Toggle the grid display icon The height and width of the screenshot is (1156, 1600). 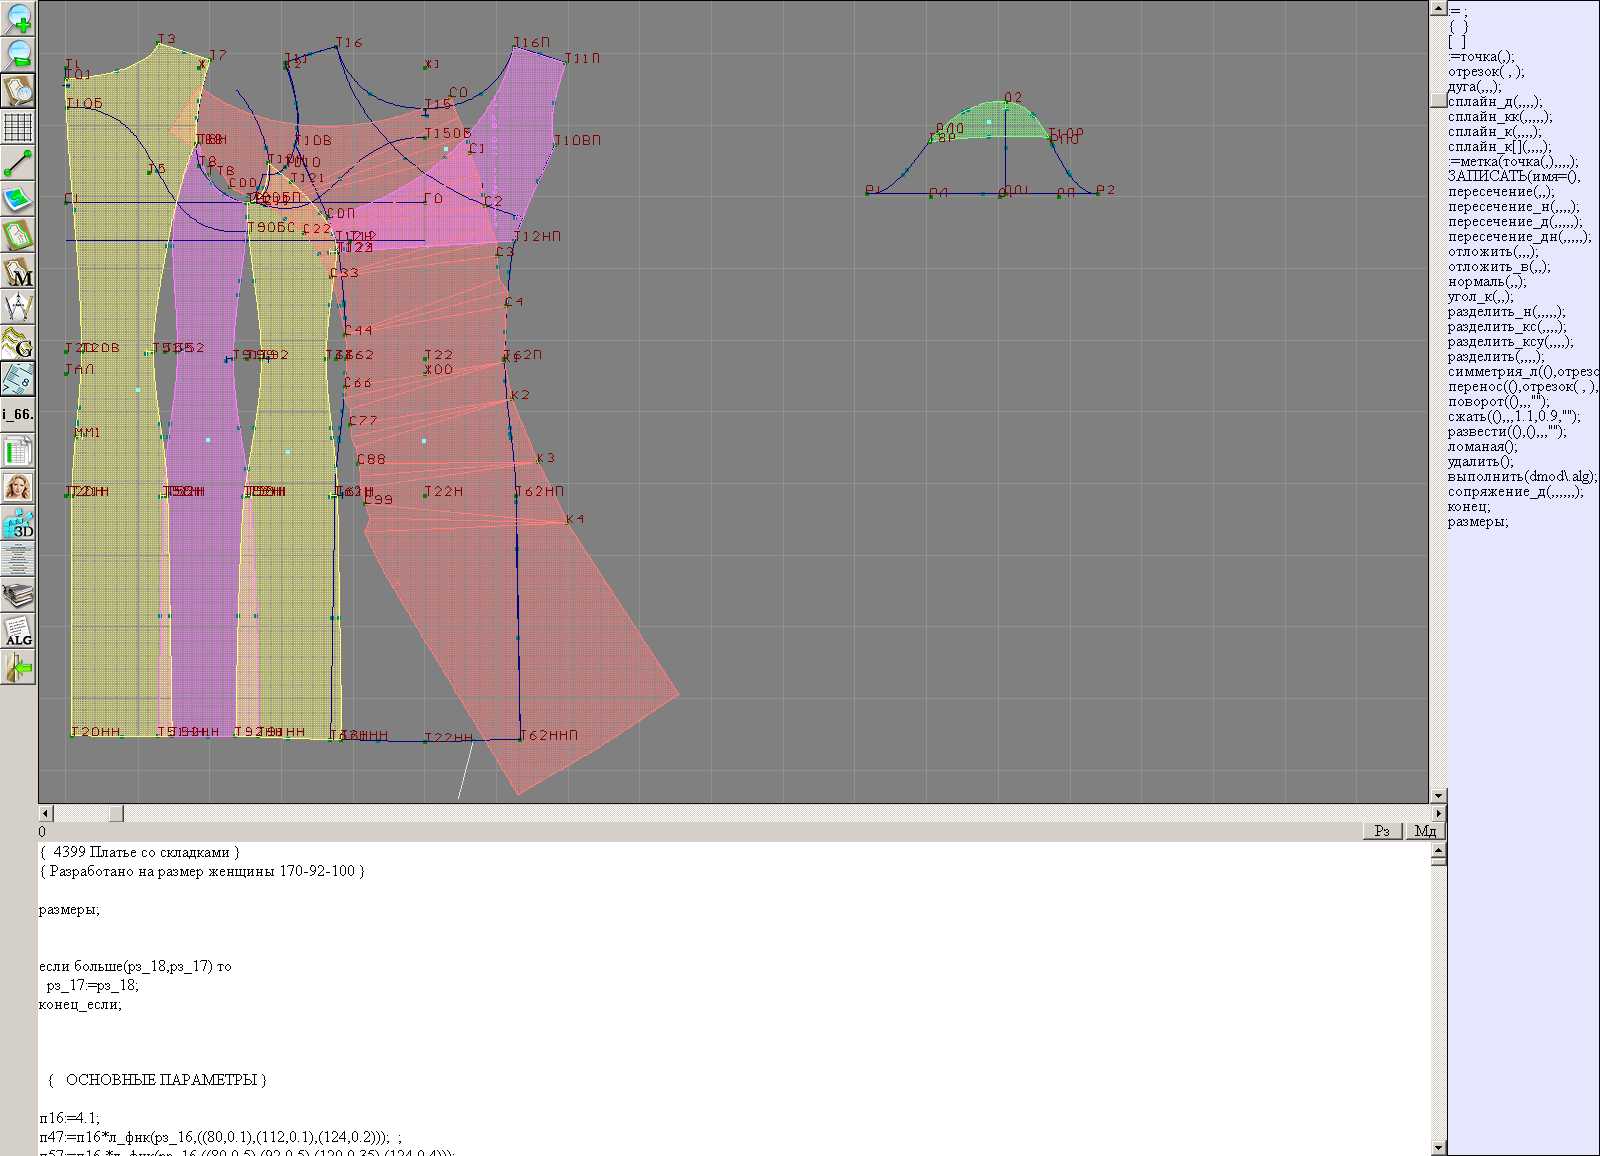point(18,127)
